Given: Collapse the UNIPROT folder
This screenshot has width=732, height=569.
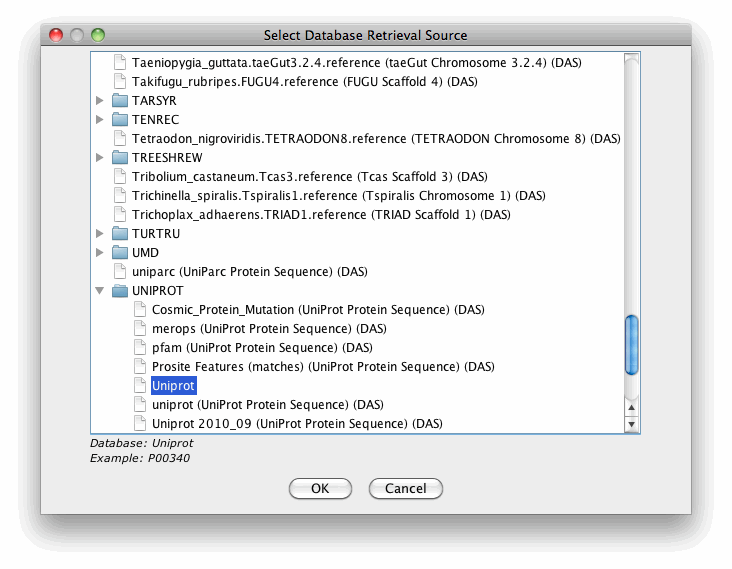Looking at the screenshot, I should click(x=99, y=291).
